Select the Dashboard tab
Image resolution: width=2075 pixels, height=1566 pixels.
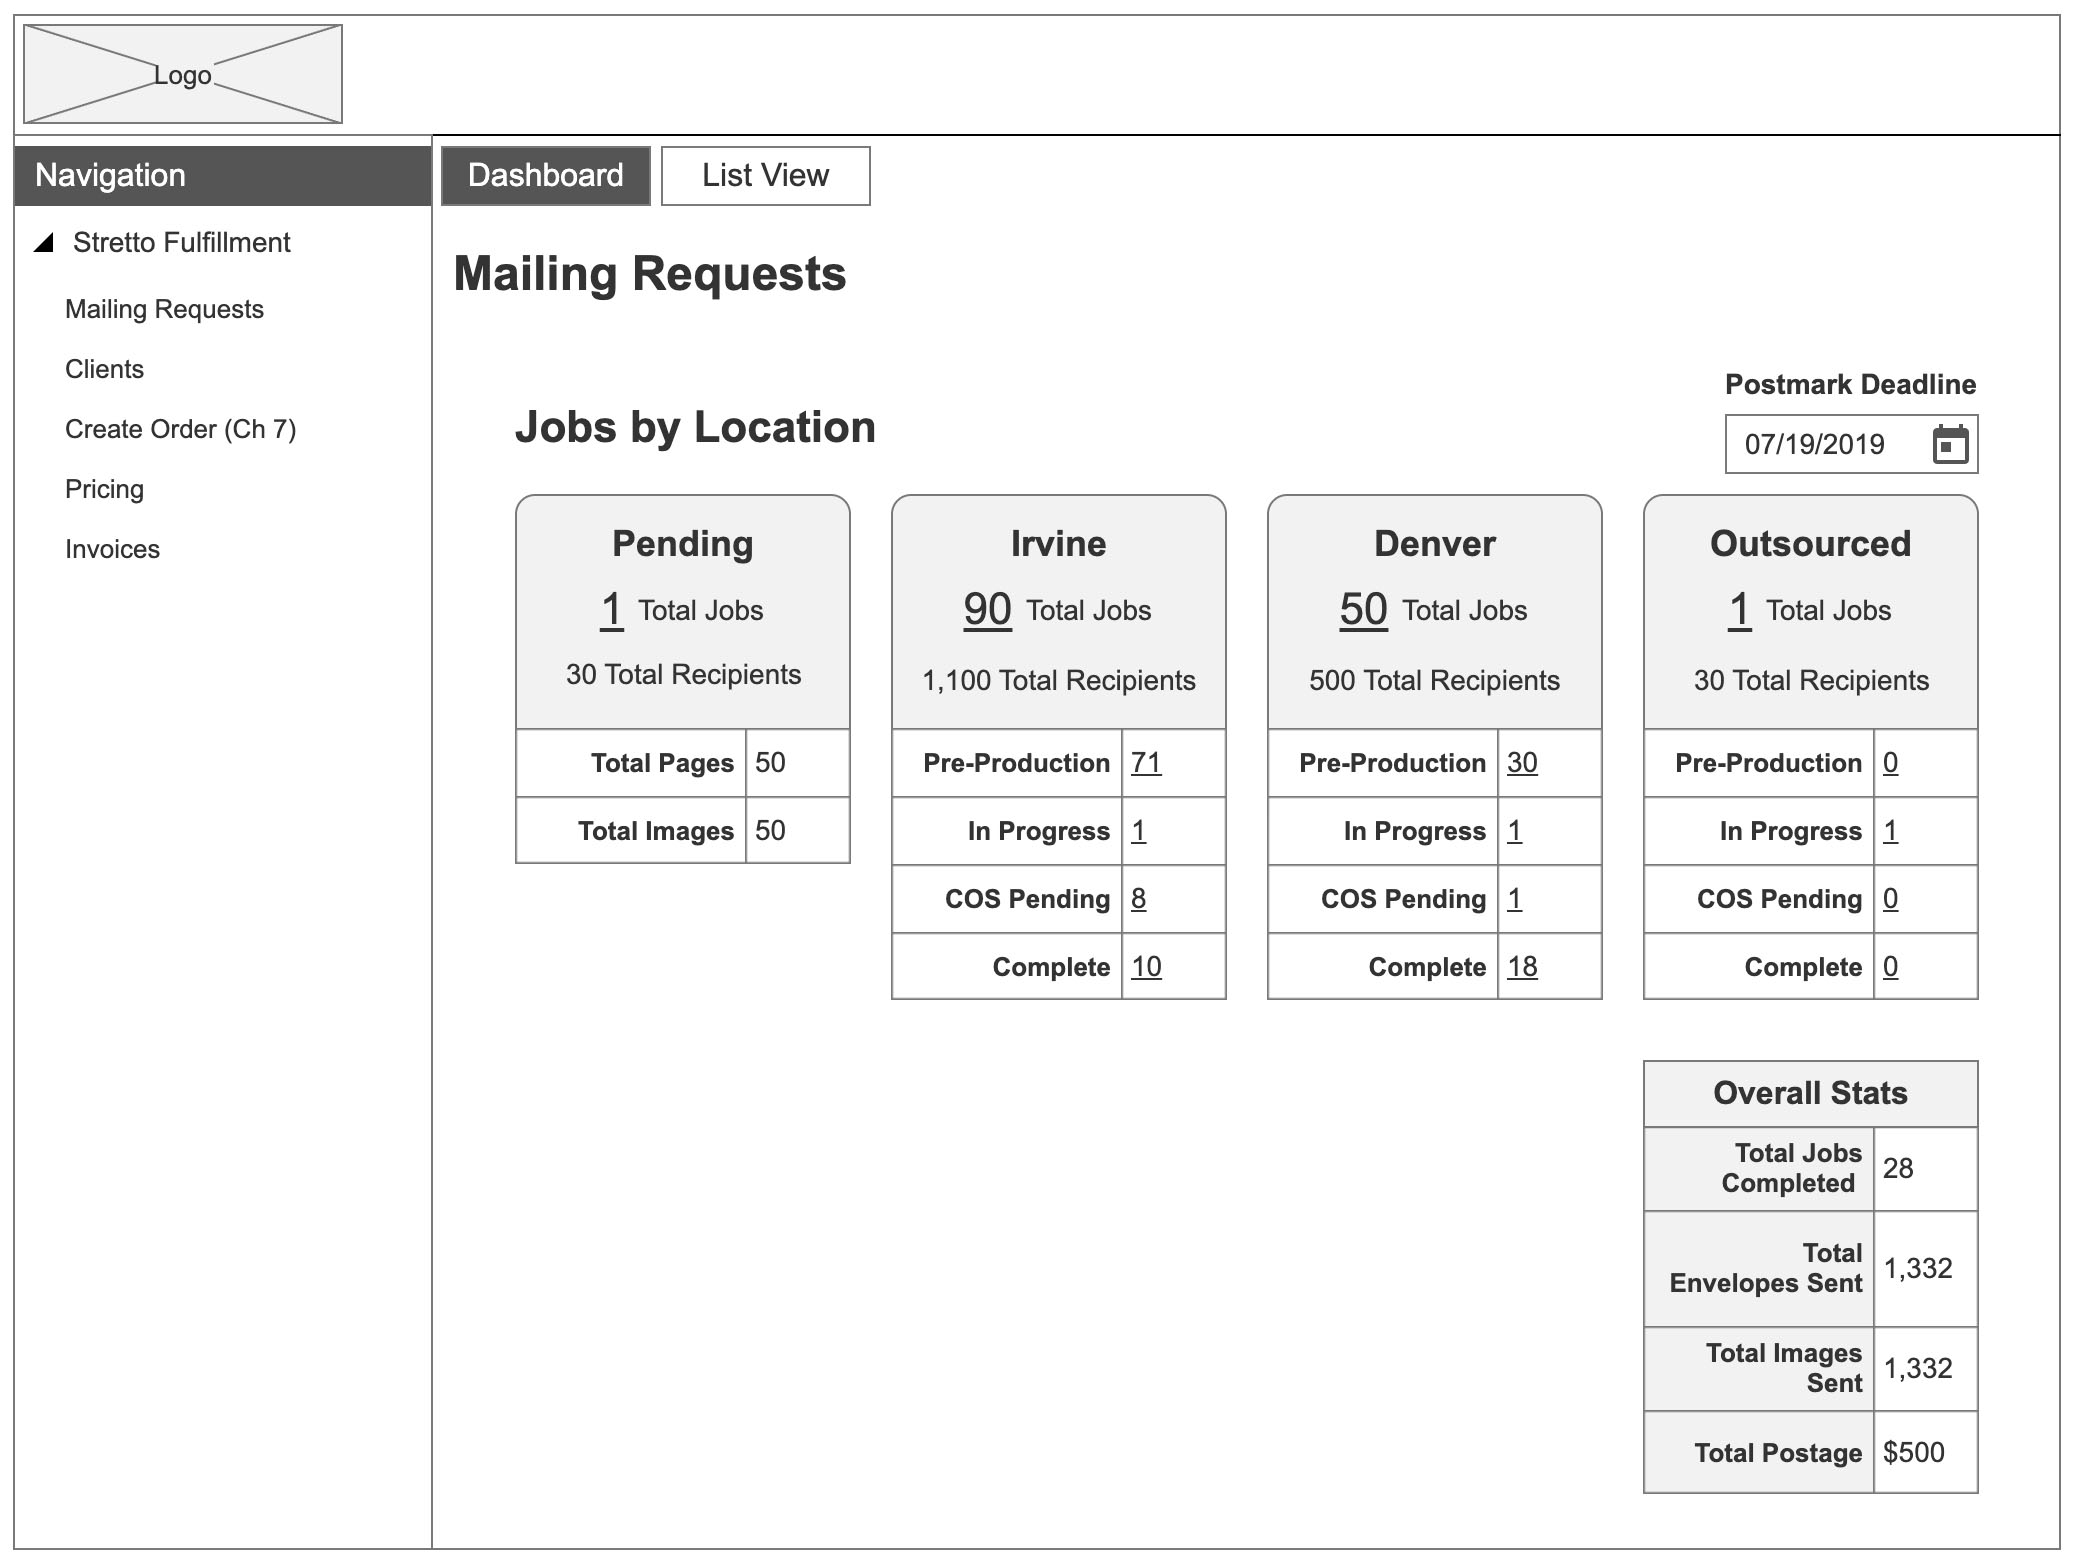pos(546,176)
